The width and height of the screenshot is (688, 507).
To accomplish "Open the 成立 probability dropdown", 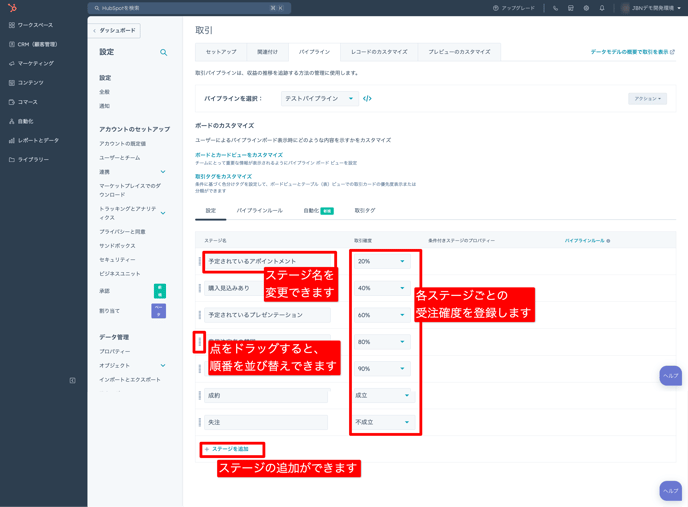I will [x=383, y=396].
